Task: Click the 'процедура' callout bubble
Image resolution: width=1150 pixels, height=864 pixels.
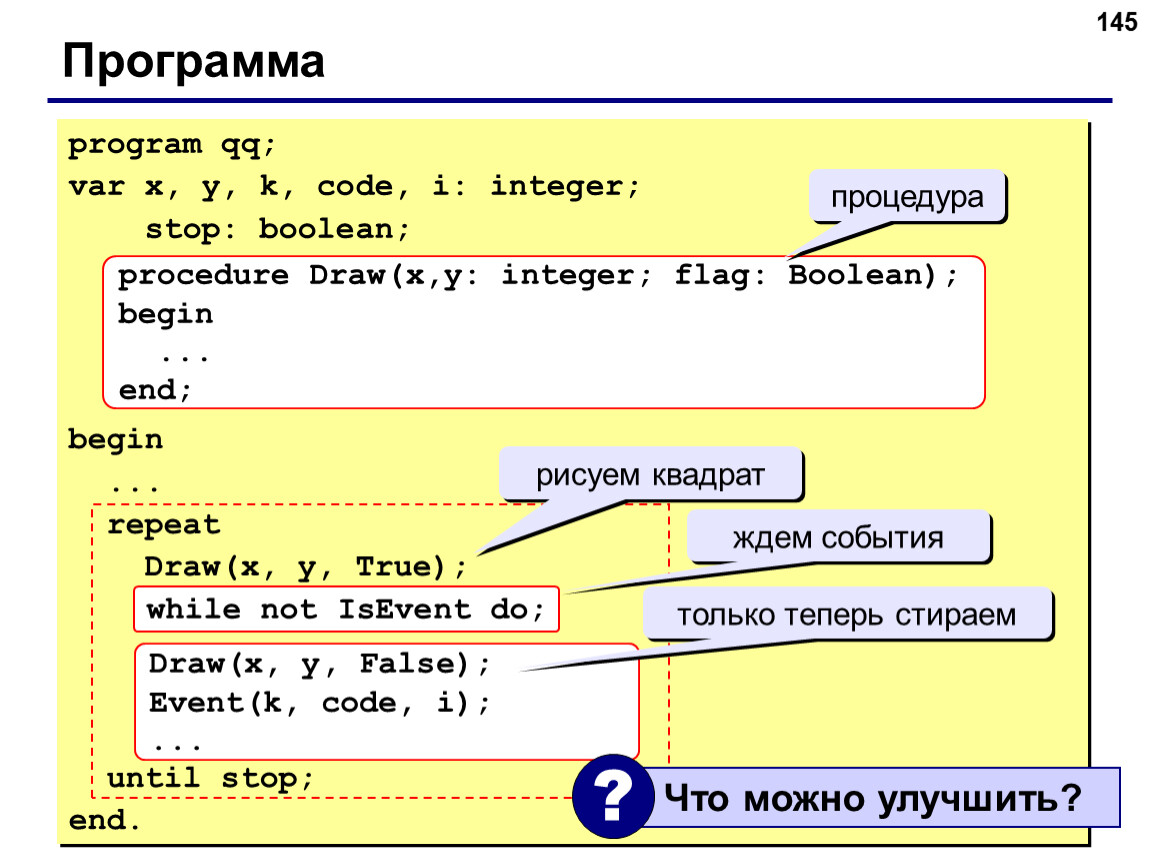Action: (x=907, y=197)
